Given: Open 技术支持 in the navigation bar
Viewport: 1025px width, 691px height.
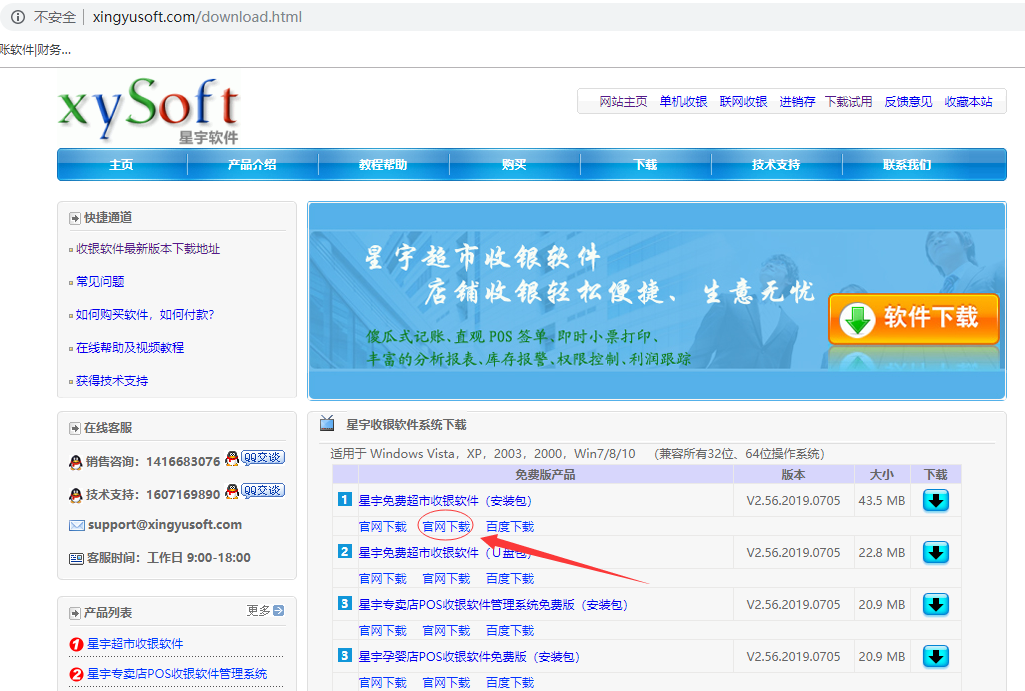Looking at the screenshot, I should coord(776,165).
